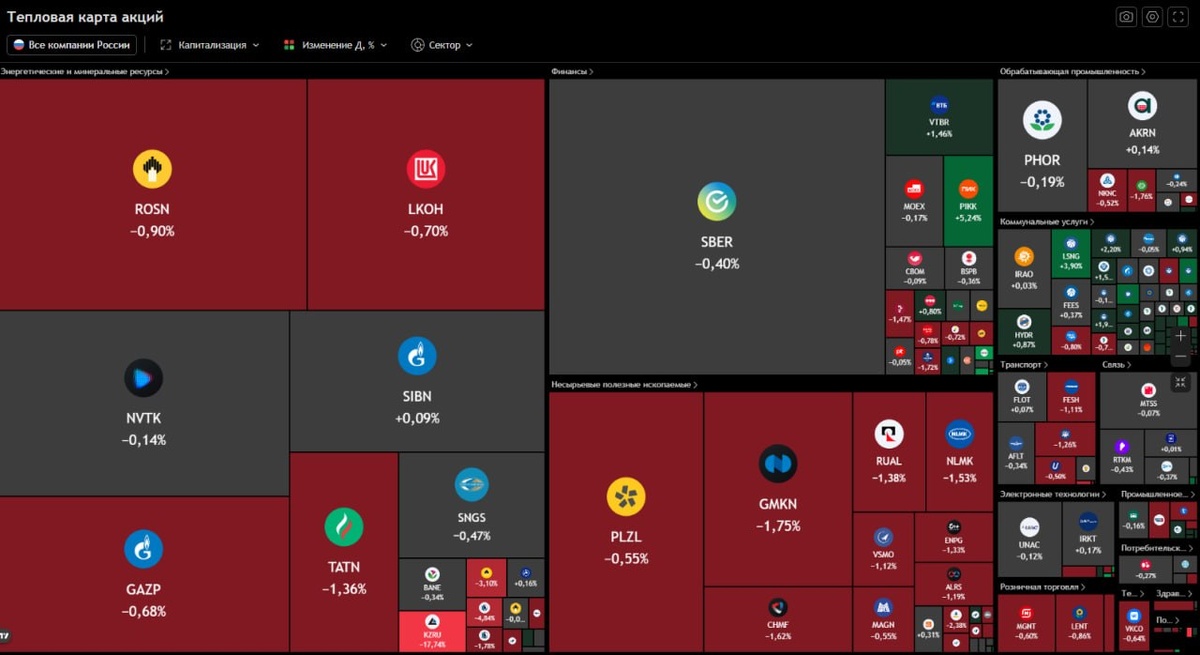Click the CHMF Severstal logo
This screenshot has width=1200, height=655.
click(x=778, y=607)
